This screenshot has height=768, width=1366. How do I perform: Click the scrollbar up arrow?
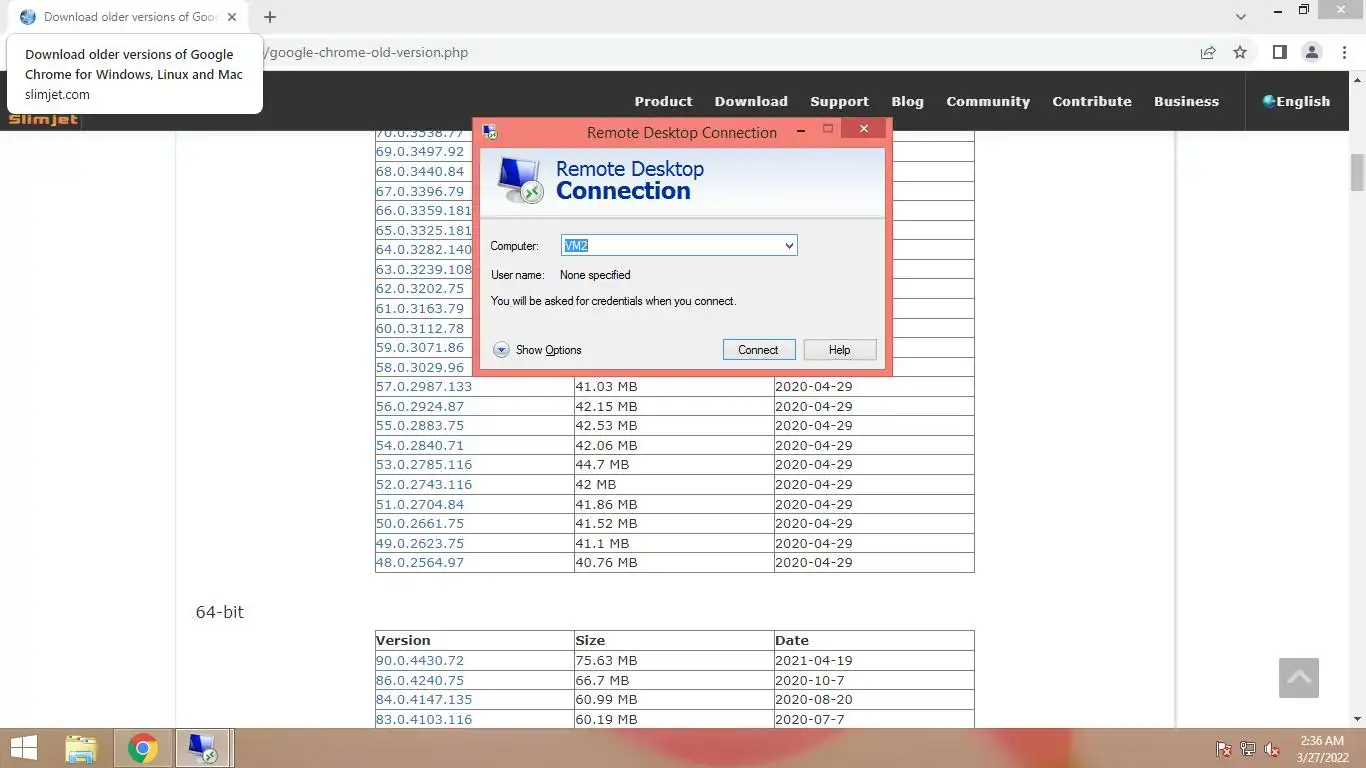pos(1357,79)
